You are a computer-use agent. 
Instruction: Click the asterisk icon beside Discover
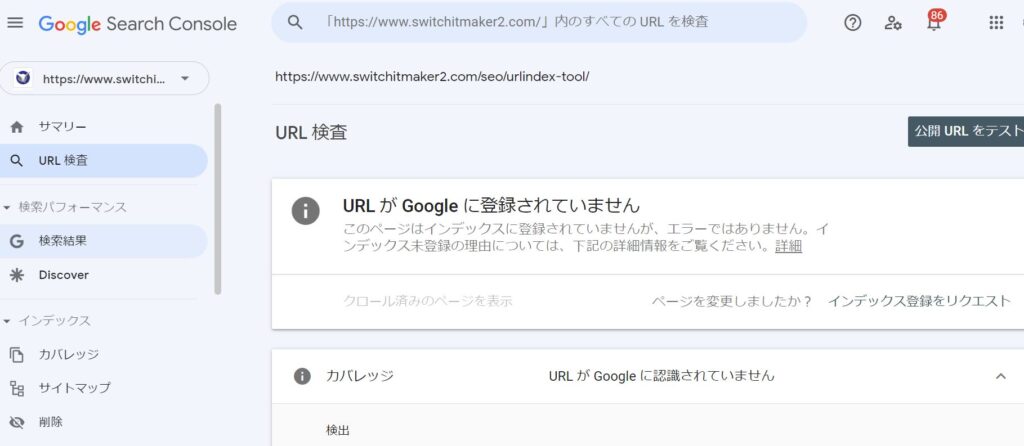(x=17, y=275)
